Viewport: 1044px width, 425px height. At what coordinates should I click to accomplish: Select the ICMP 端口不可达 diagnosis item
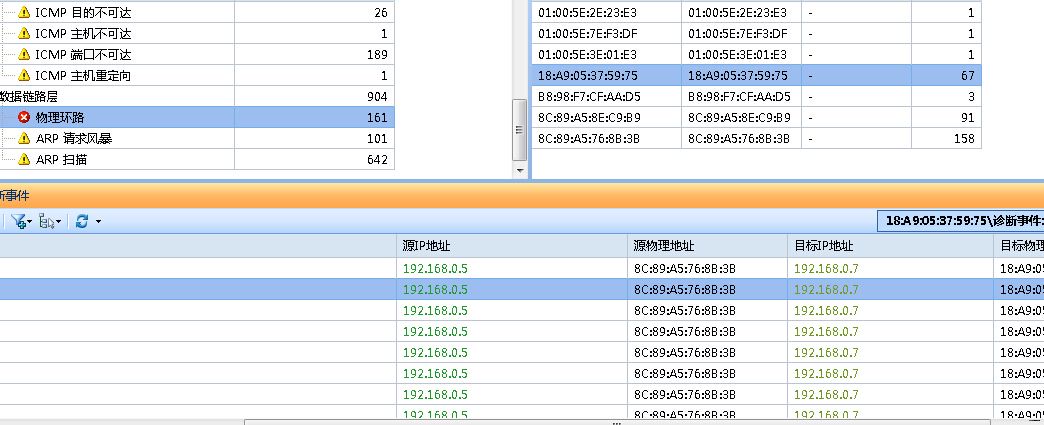[197, 54]
